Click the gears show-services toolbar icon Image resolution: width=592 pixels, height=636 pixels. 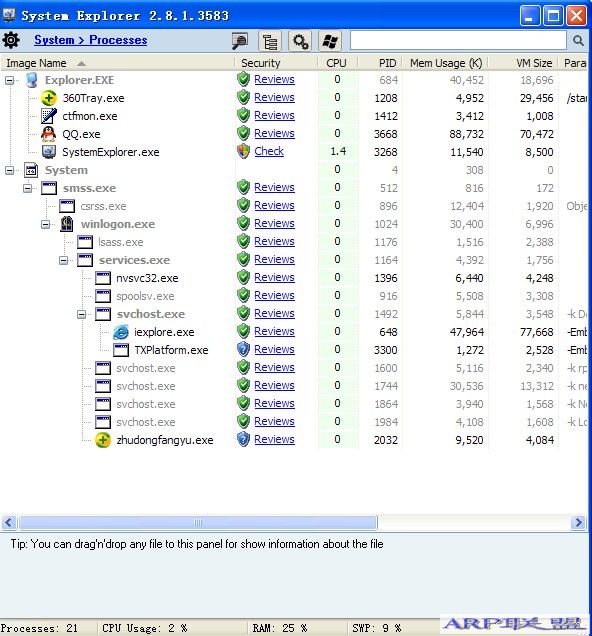(x=300, y=41)
